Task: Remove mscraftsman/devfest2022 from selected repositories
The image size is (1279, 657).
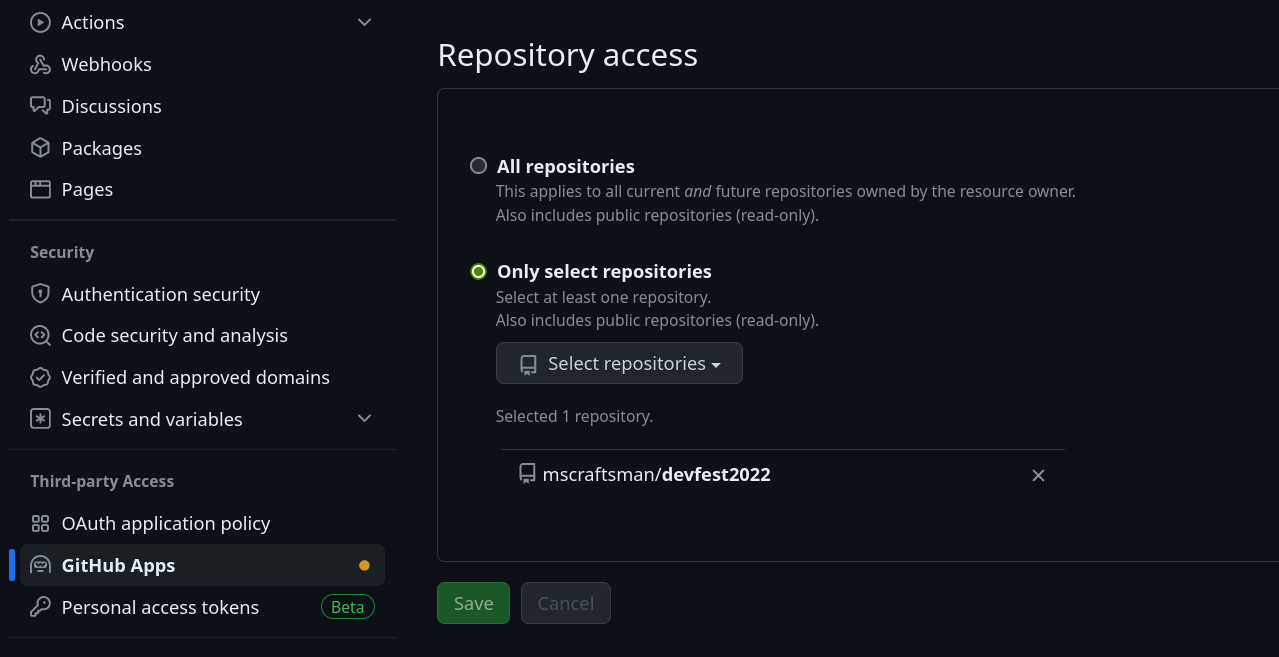Action: (x=1038, y=475)
